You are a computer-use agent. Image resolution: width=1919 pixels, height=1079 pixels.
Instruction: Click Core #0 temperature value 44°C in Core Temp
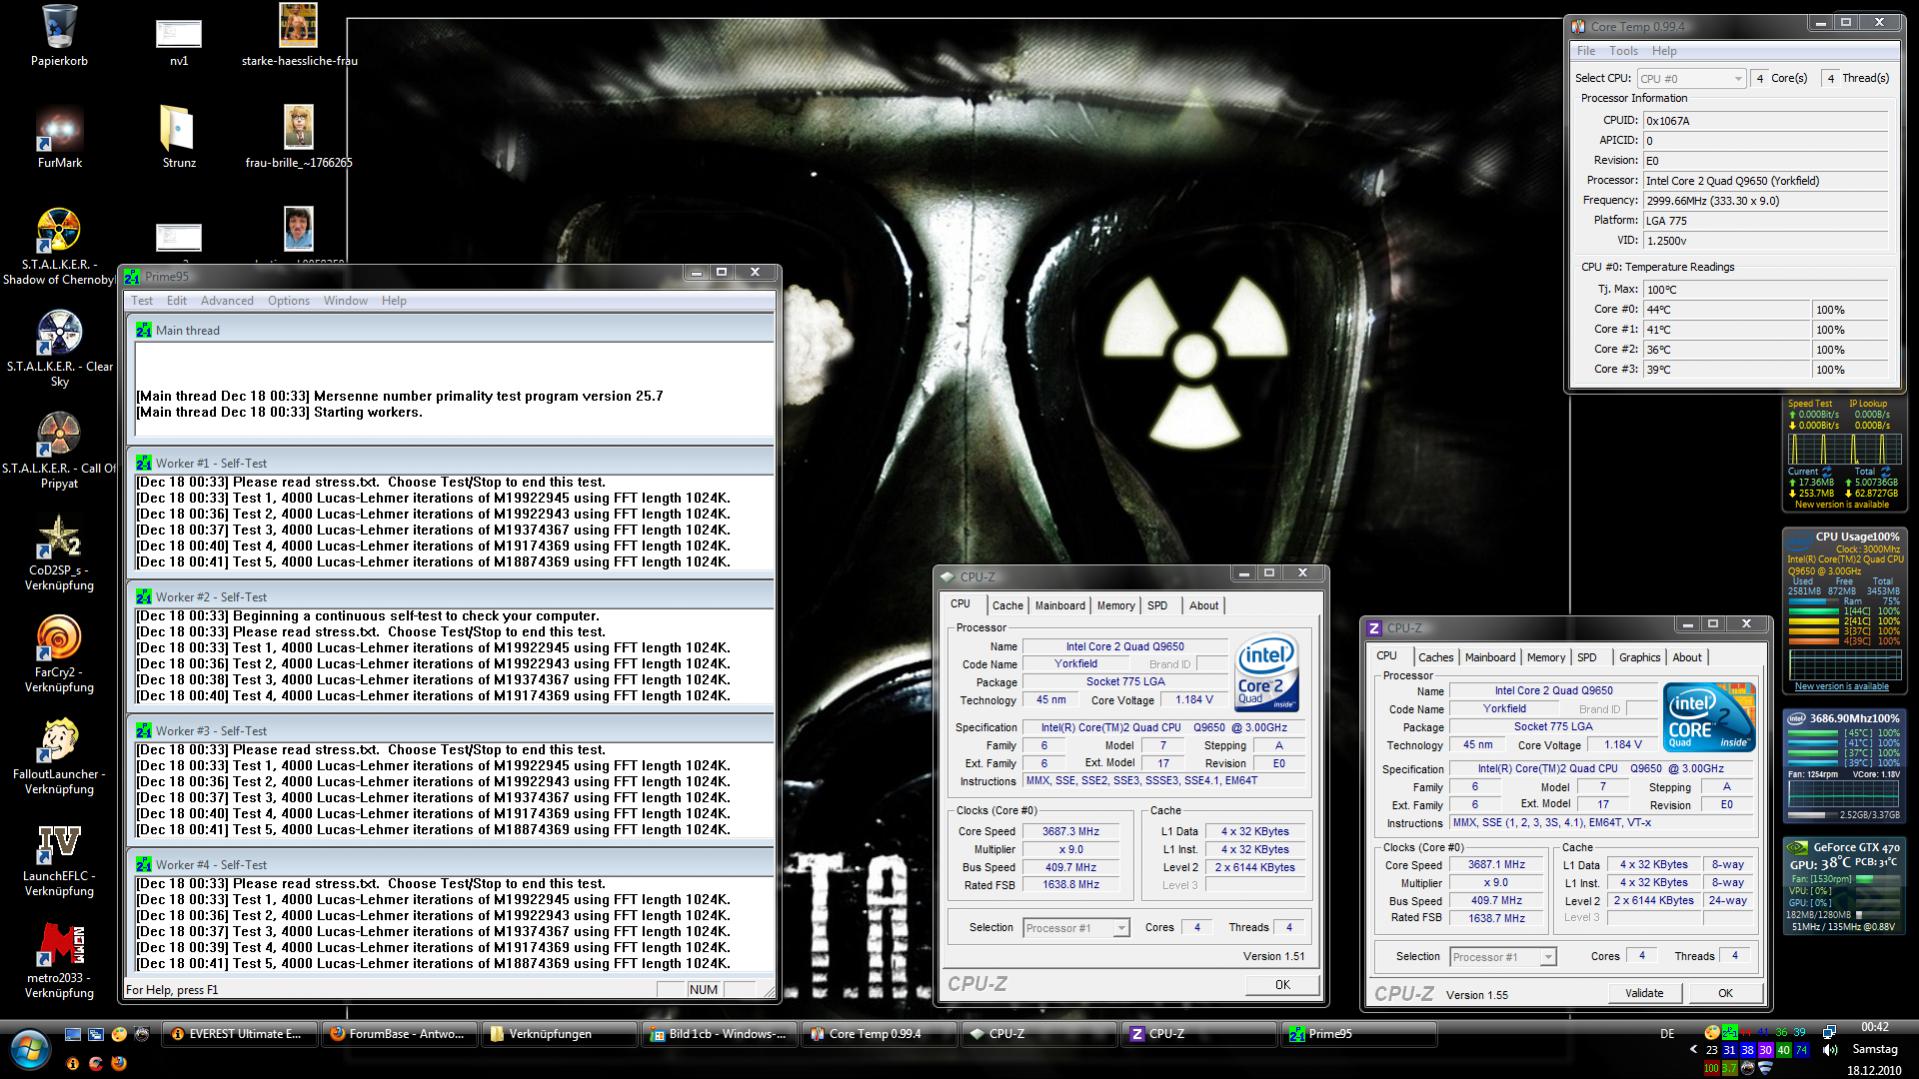(1727, 310)
